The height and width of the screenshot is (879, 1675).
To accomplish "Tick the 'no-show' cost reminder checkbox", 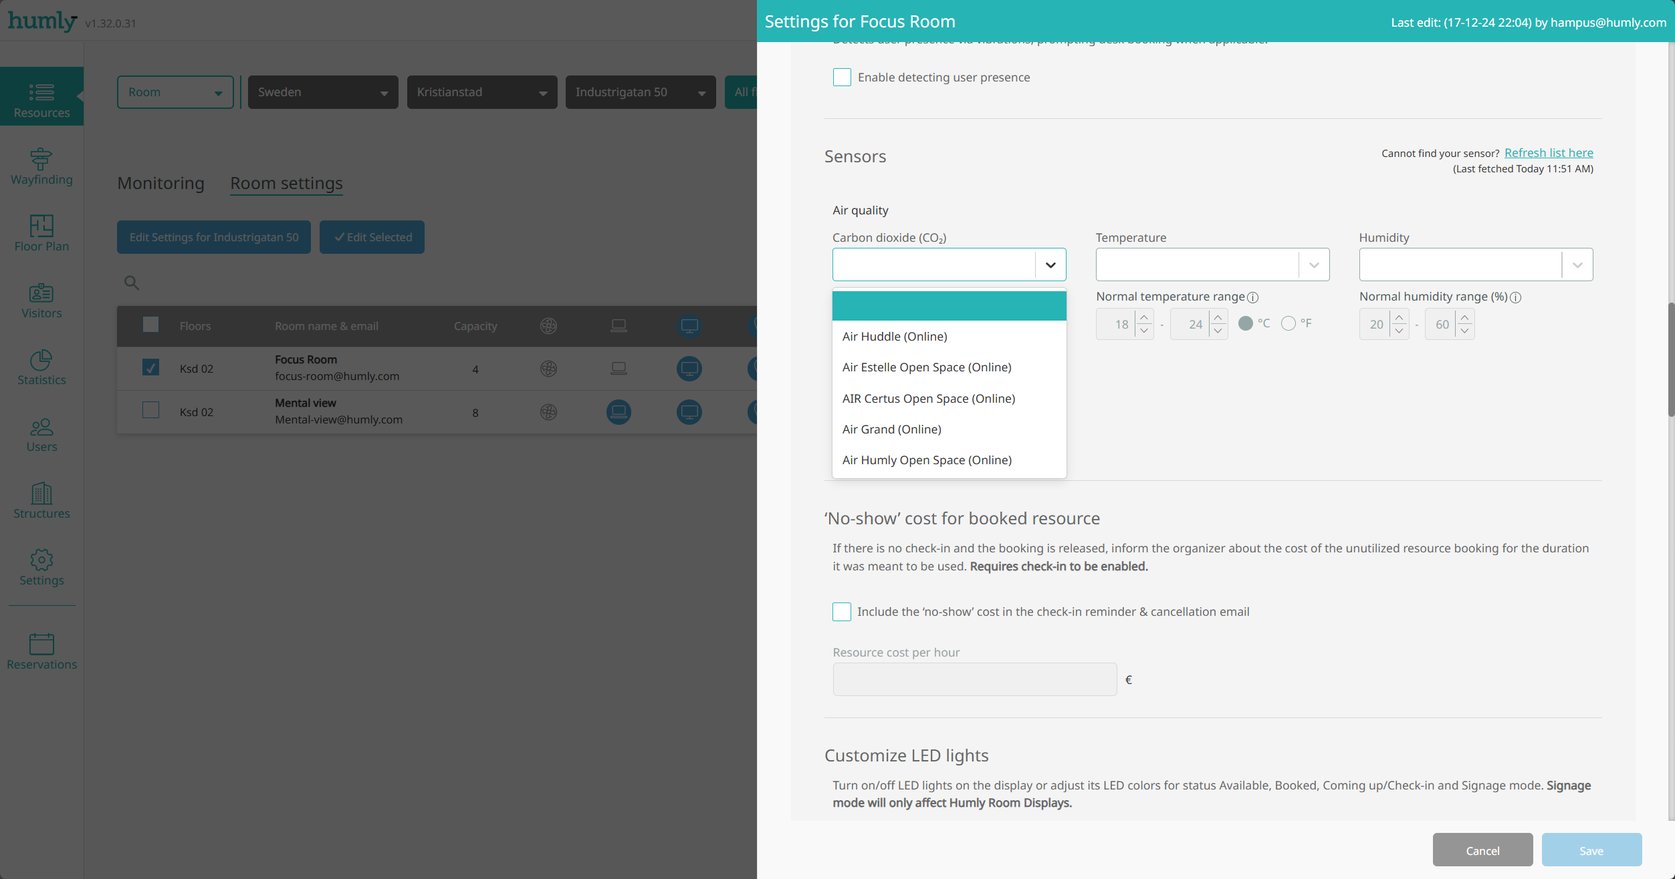I will (x=842, y=611).
